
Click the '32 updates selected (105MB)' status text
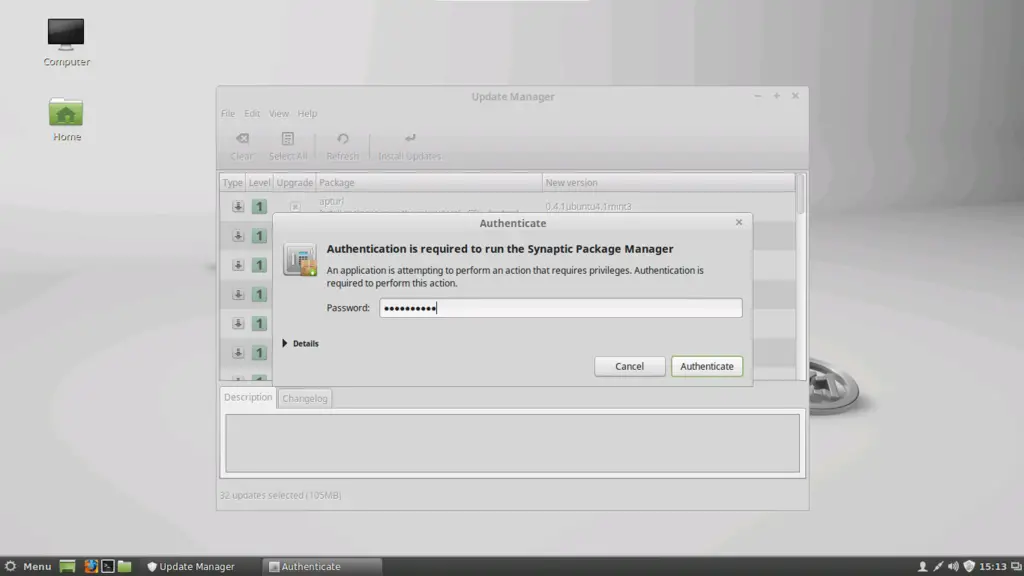[x=280, y=496]
